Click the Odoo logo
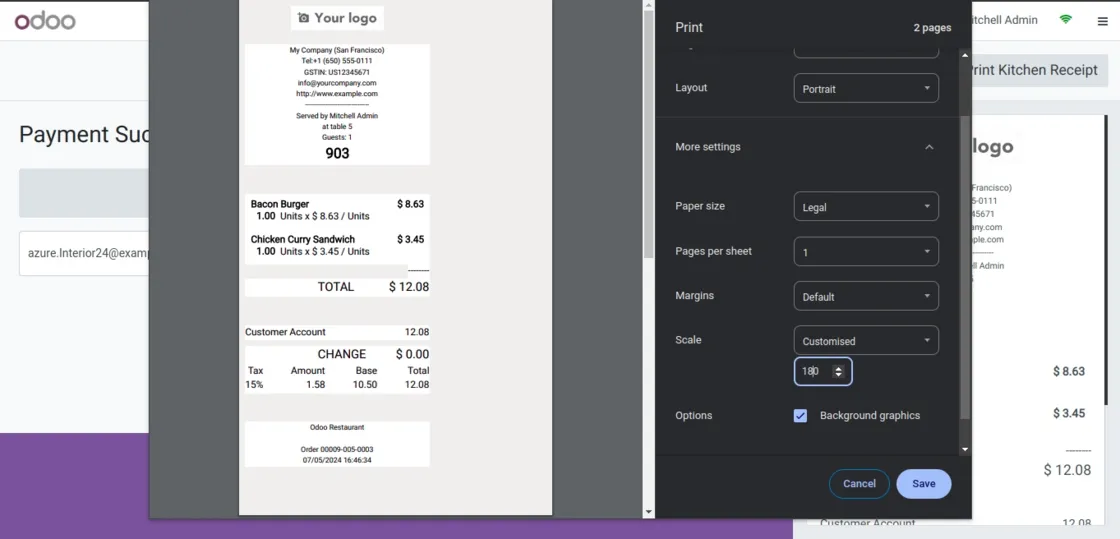Image resolution: width=1120 pixels, height=539 pixels. 45,21
